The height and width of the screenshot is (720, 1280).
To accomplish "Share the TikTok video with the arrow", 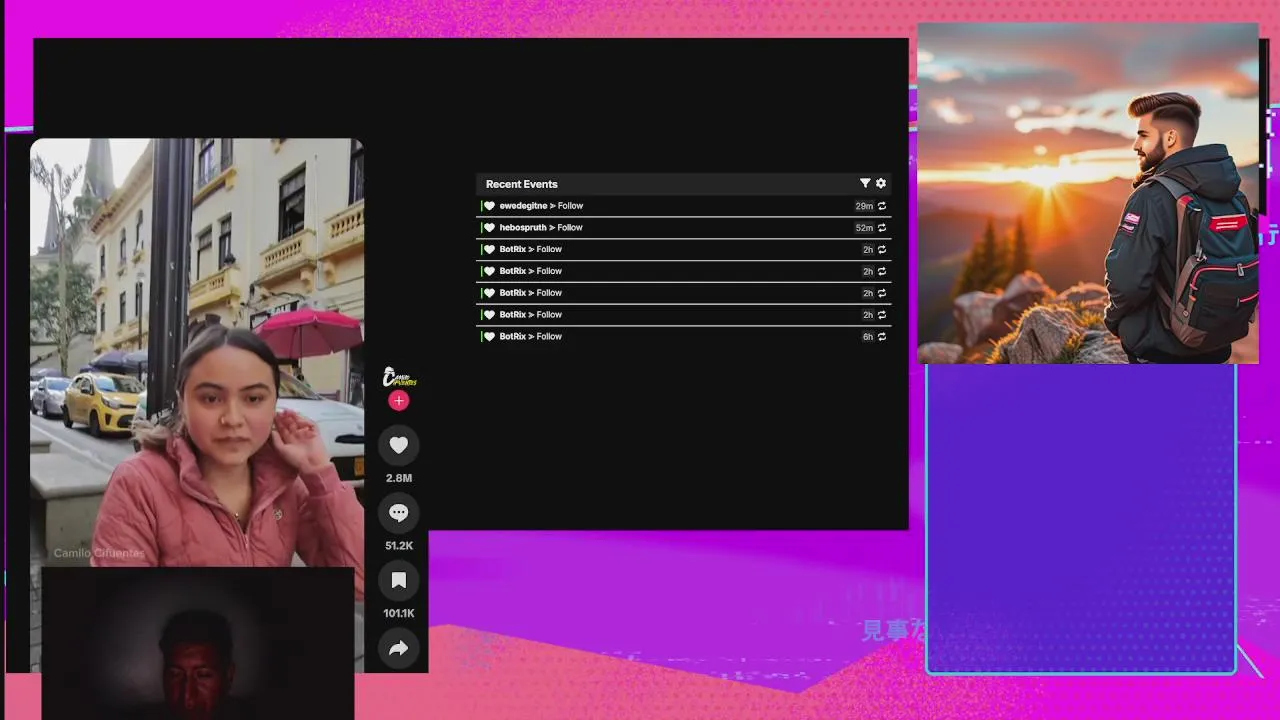I will (399, 648).
